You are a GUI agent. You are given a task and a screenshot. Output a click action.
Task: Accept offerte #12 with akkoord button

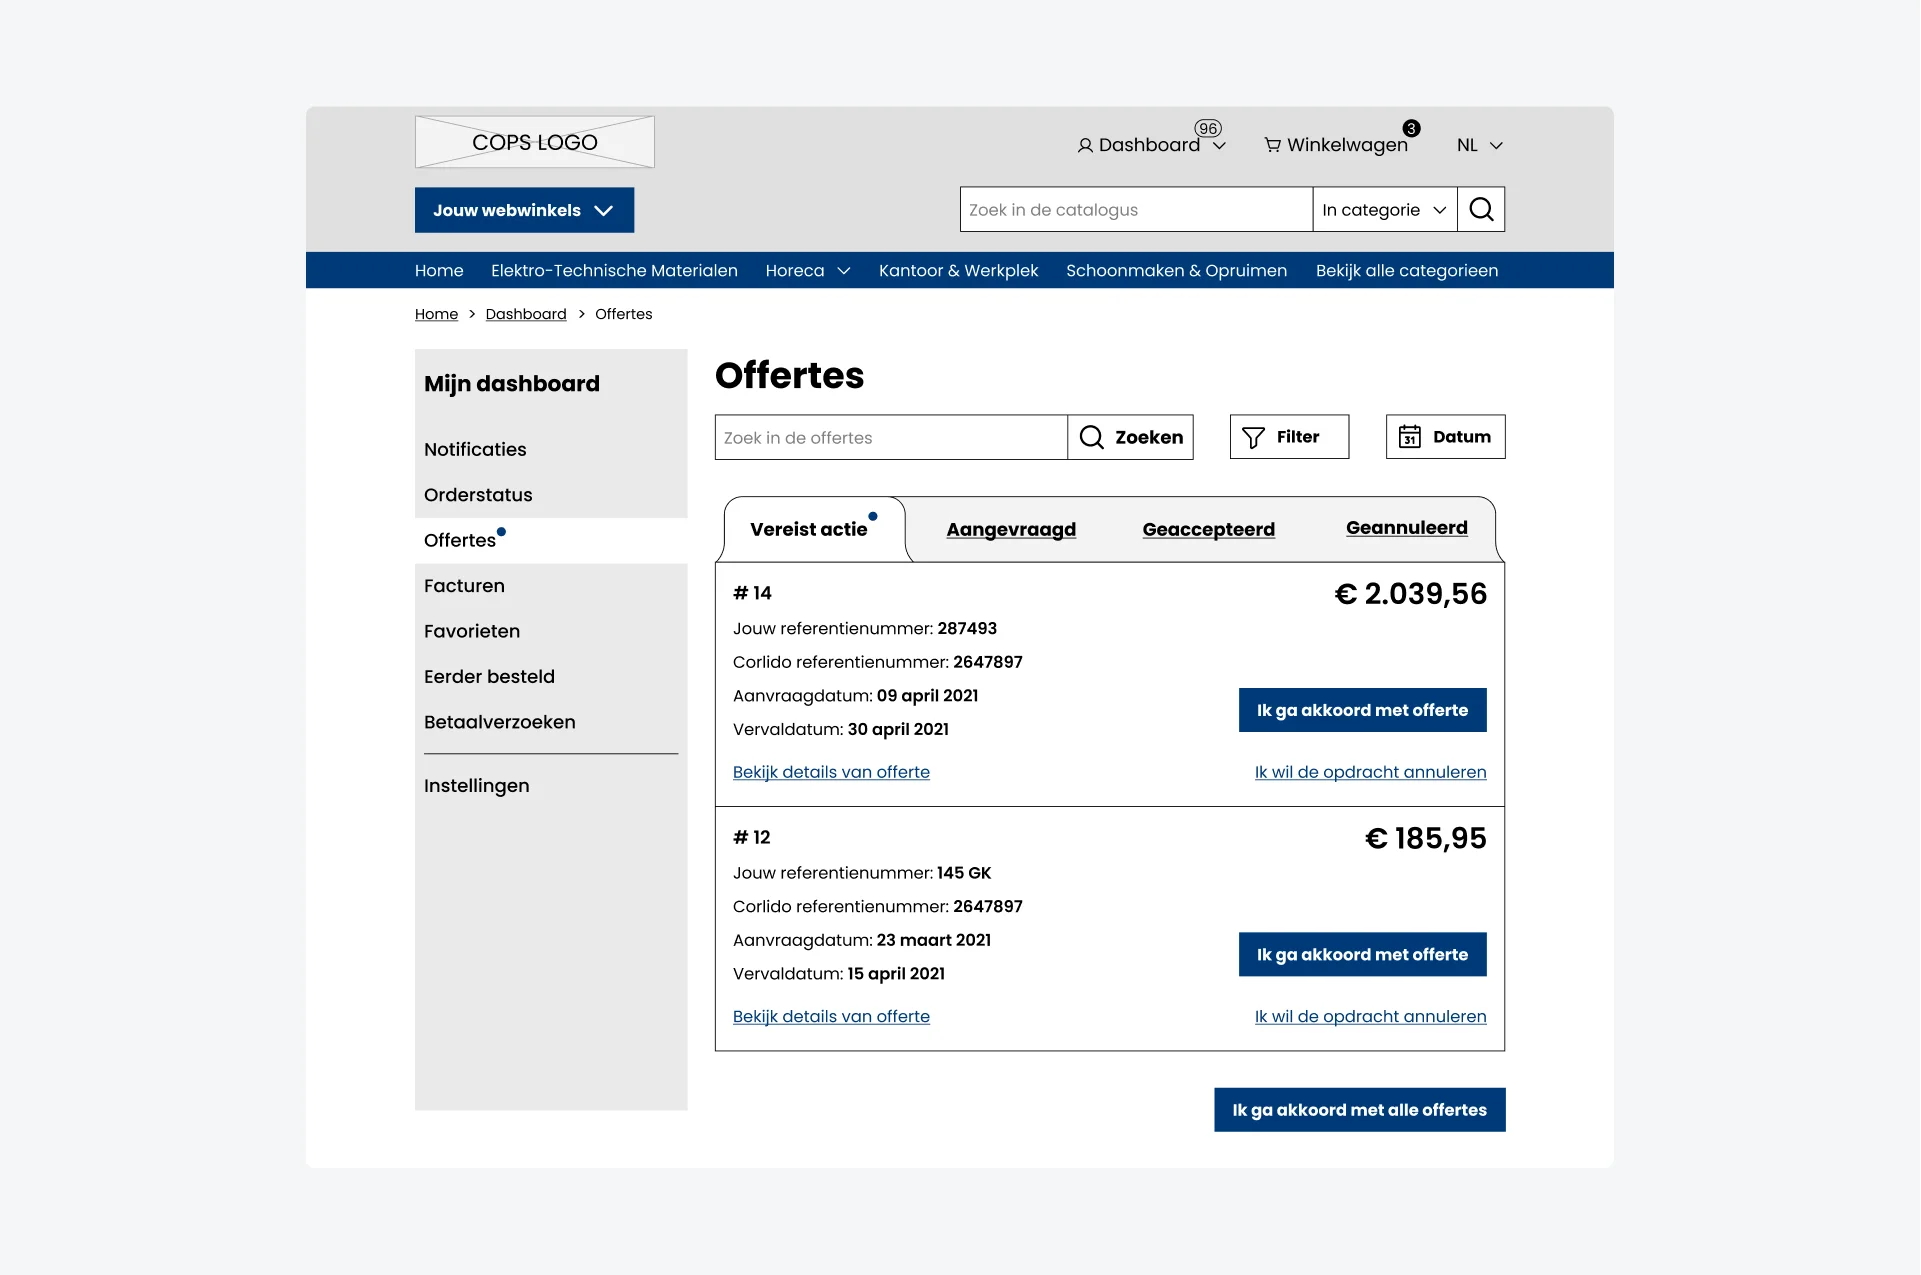pyautogui.click(x=1362, y=955)
